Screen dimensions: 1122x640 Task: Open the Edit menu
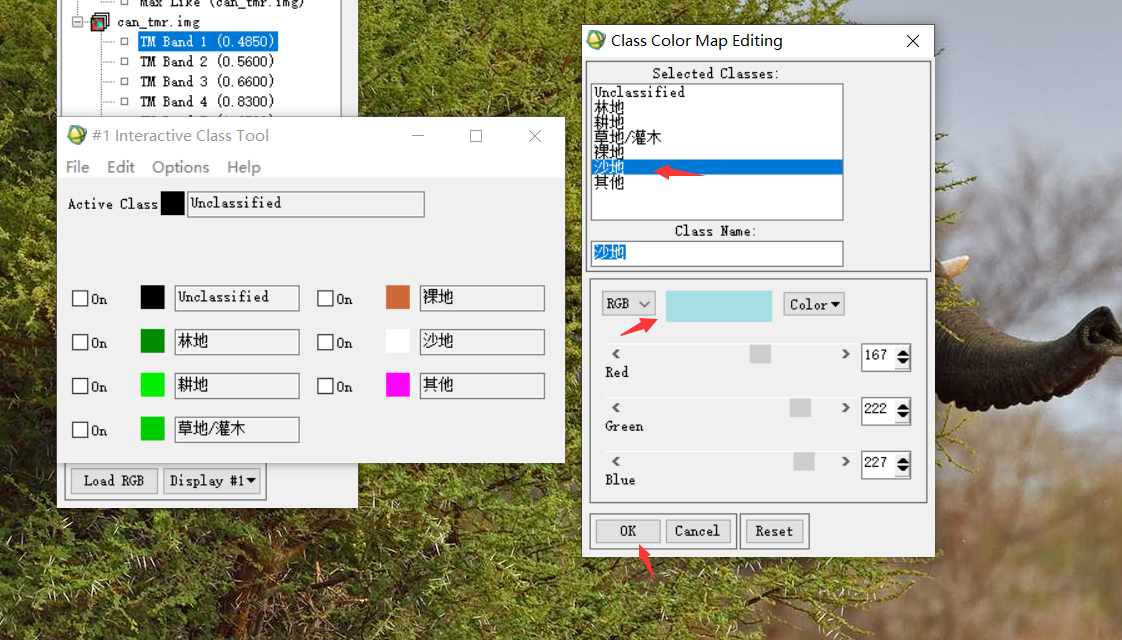pyautogui.click(x=120, y=167)
